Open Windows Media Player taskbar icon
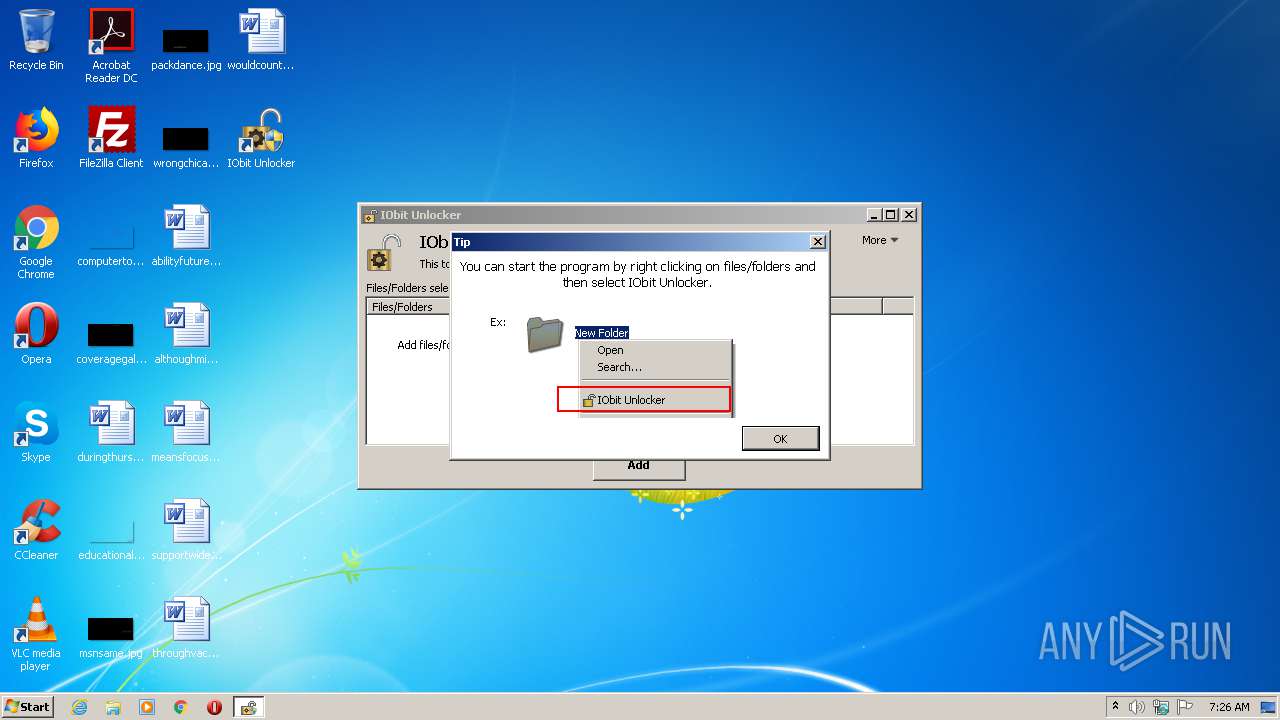1280x720 pixels. pos(147,707)
